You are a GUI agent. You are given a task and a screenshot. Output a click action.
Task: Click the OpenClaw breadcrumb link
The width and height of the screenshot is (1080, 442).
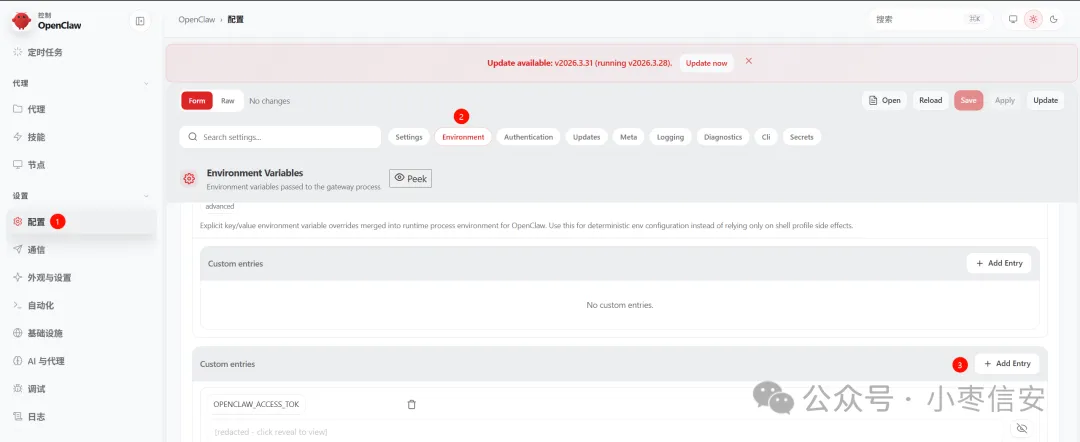[x=196, y=19]
